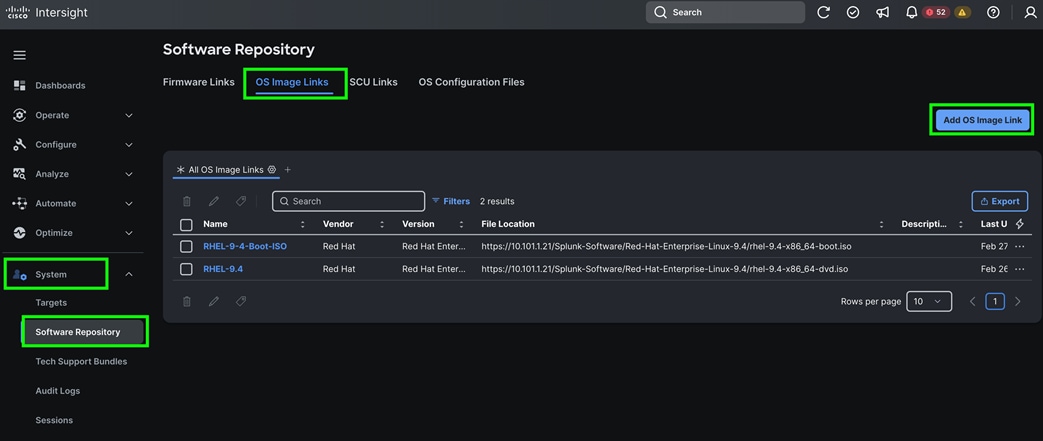Check the RHEL-9.4 row checkbox

pyautogui.click(x=186, y=269)
